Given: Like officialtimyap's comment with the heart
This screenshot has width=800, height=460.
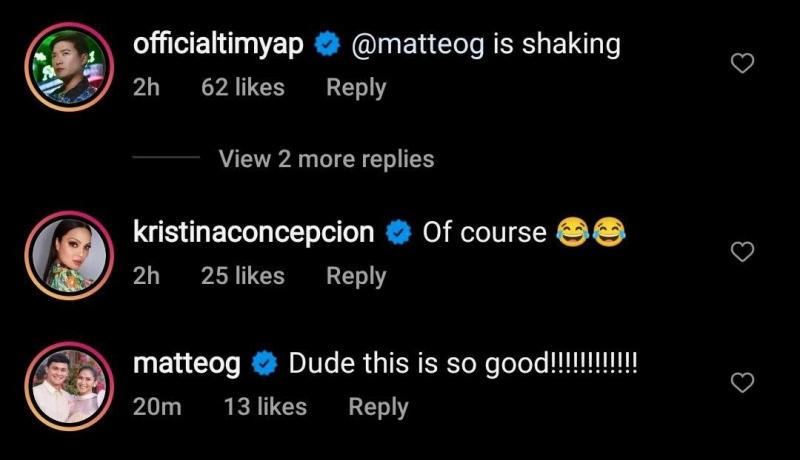Looking at the screenshot, I should point(742,64).
